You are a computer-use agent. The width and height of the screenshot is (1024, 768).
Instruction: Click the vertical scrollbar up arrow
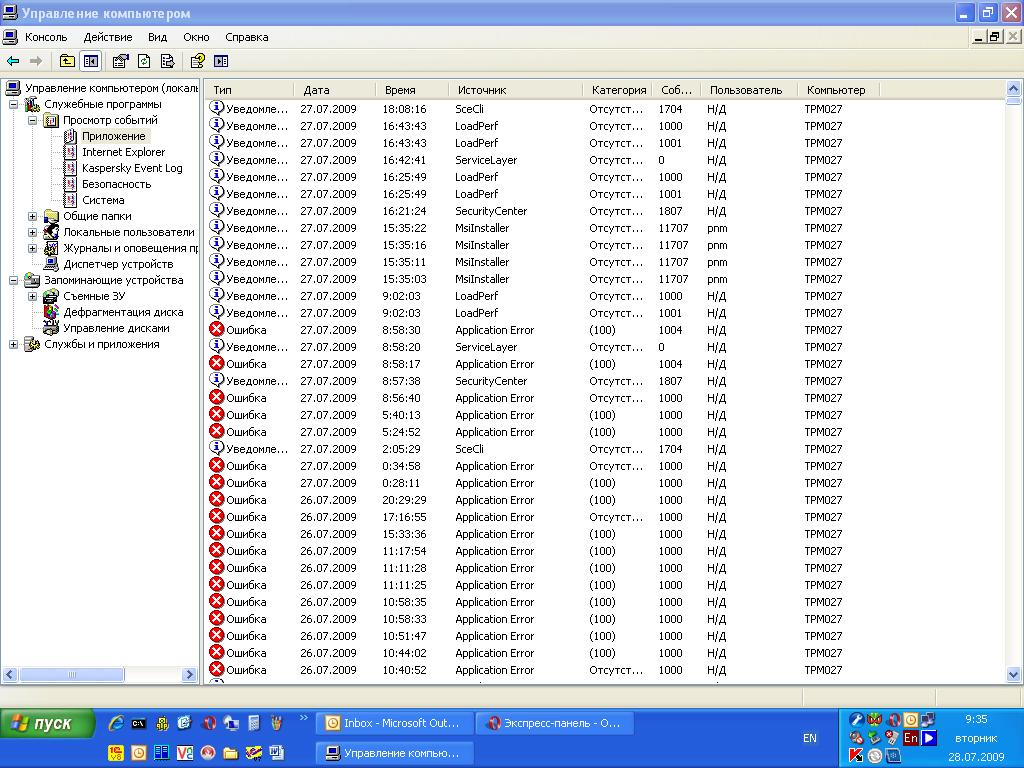(1014, 88)
